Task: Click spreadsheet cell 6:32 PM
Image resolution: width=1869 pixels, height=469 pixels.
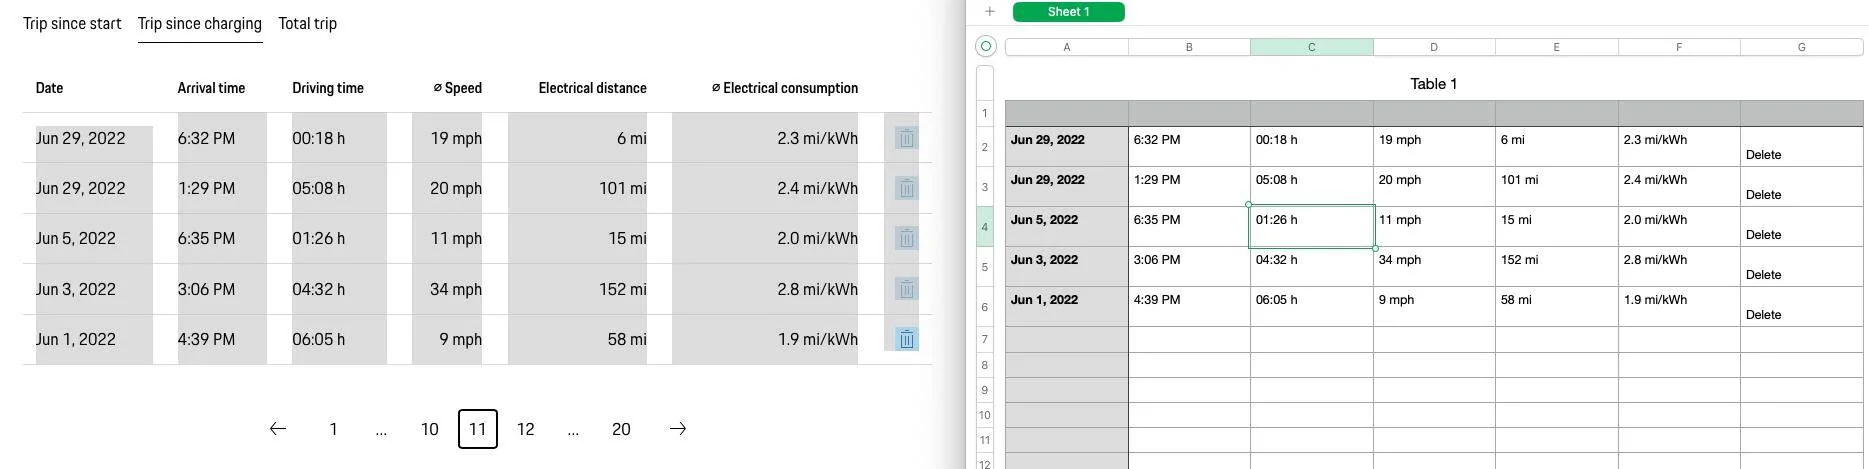Action: (1189, 147)
